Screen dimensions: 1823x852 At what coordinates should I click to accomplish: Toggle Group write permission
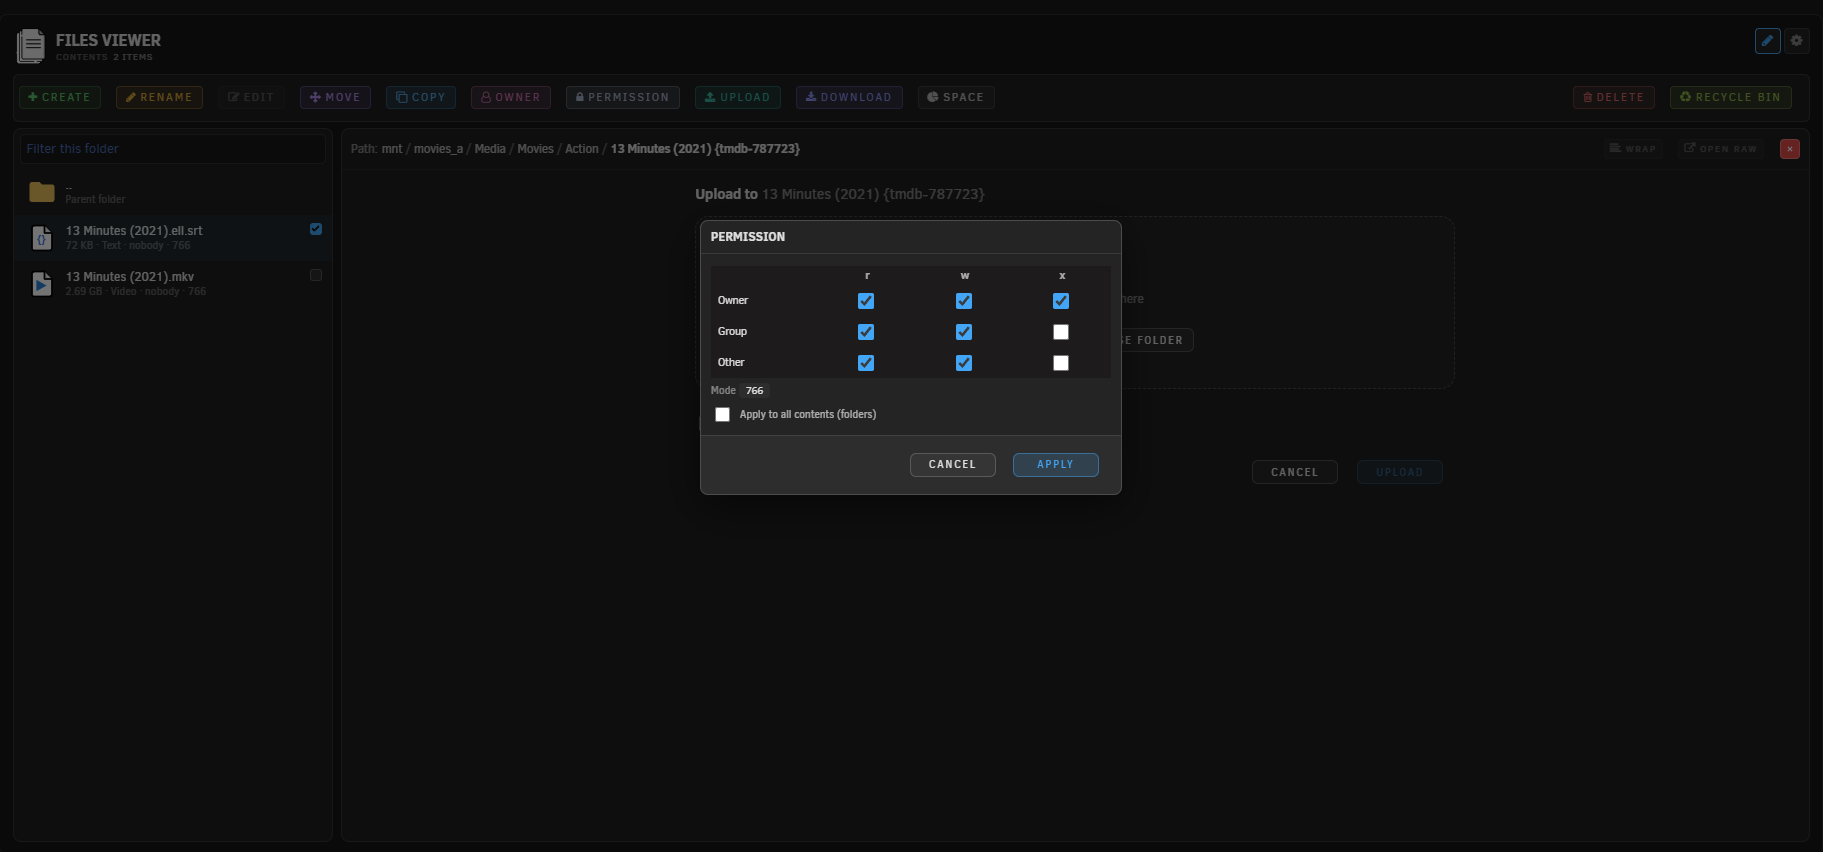coord(964,332)
